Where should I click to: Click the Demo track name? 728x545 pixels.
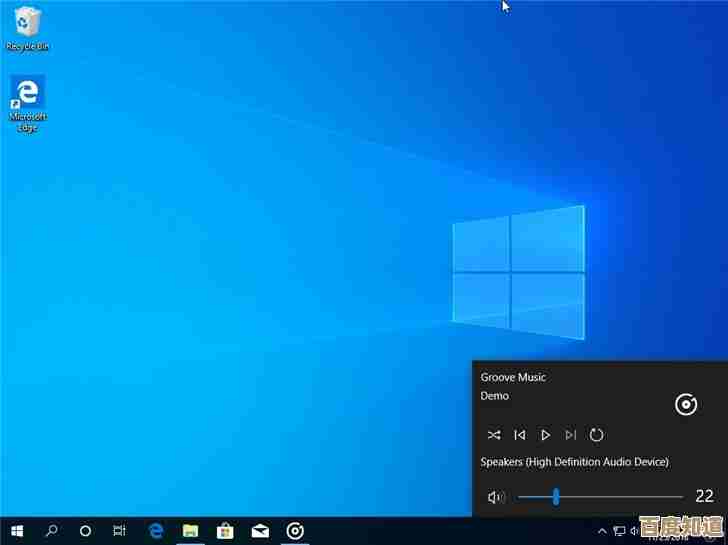[x=494, y=396]
